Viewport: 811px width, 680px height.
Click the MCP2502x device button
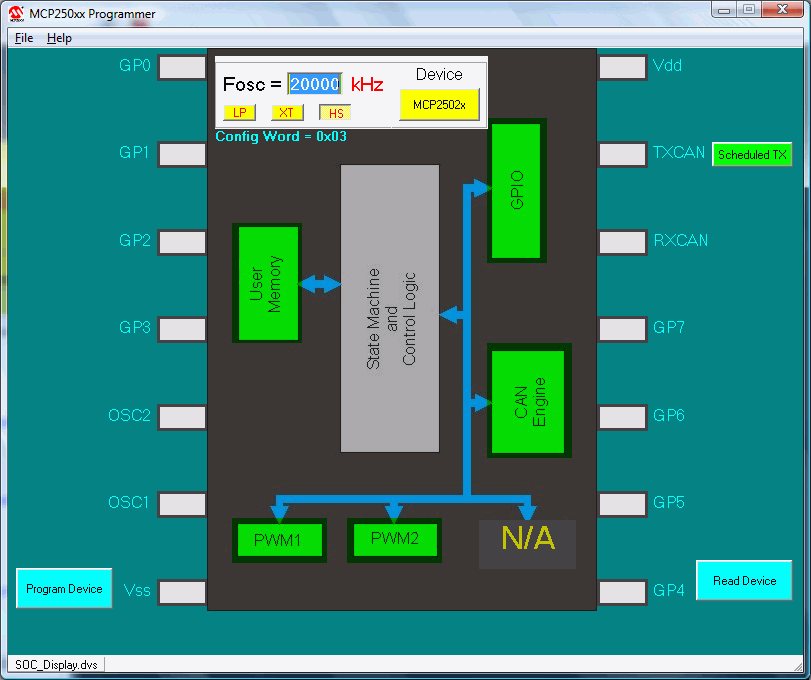[439, 104]
